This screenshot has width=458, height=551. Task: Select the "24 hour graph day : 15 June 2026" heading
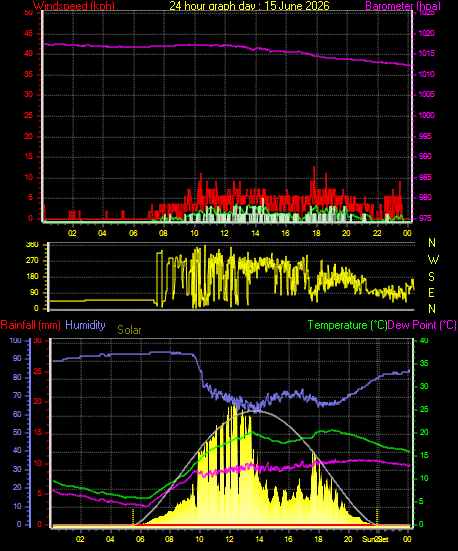point(250,6)
